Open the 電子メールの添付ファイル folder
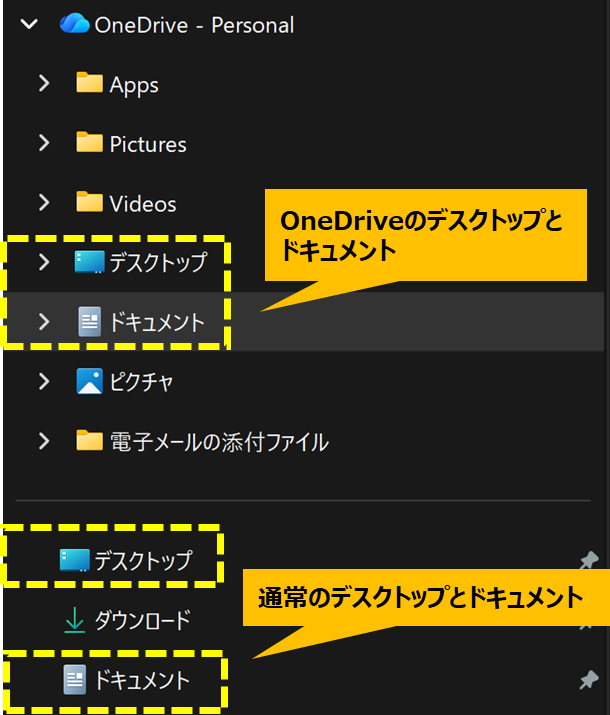The height and width of the screenshot is (715, 610). pos(218,441)
